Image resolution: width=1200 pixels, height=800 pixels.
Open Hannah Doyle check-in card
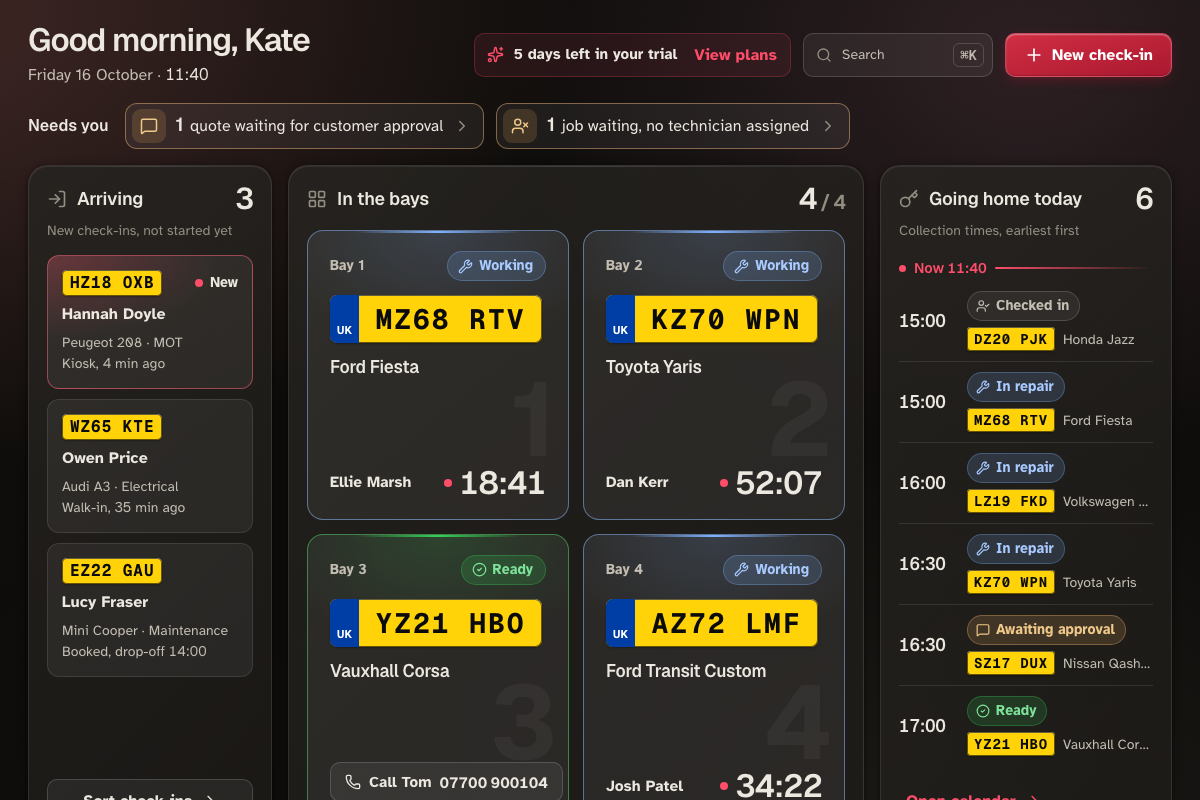tap(150, 322)
